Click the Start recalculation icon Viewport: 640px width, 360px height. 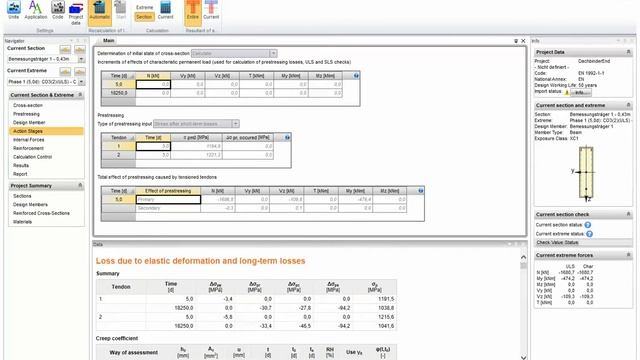click(x=121, y=10)
